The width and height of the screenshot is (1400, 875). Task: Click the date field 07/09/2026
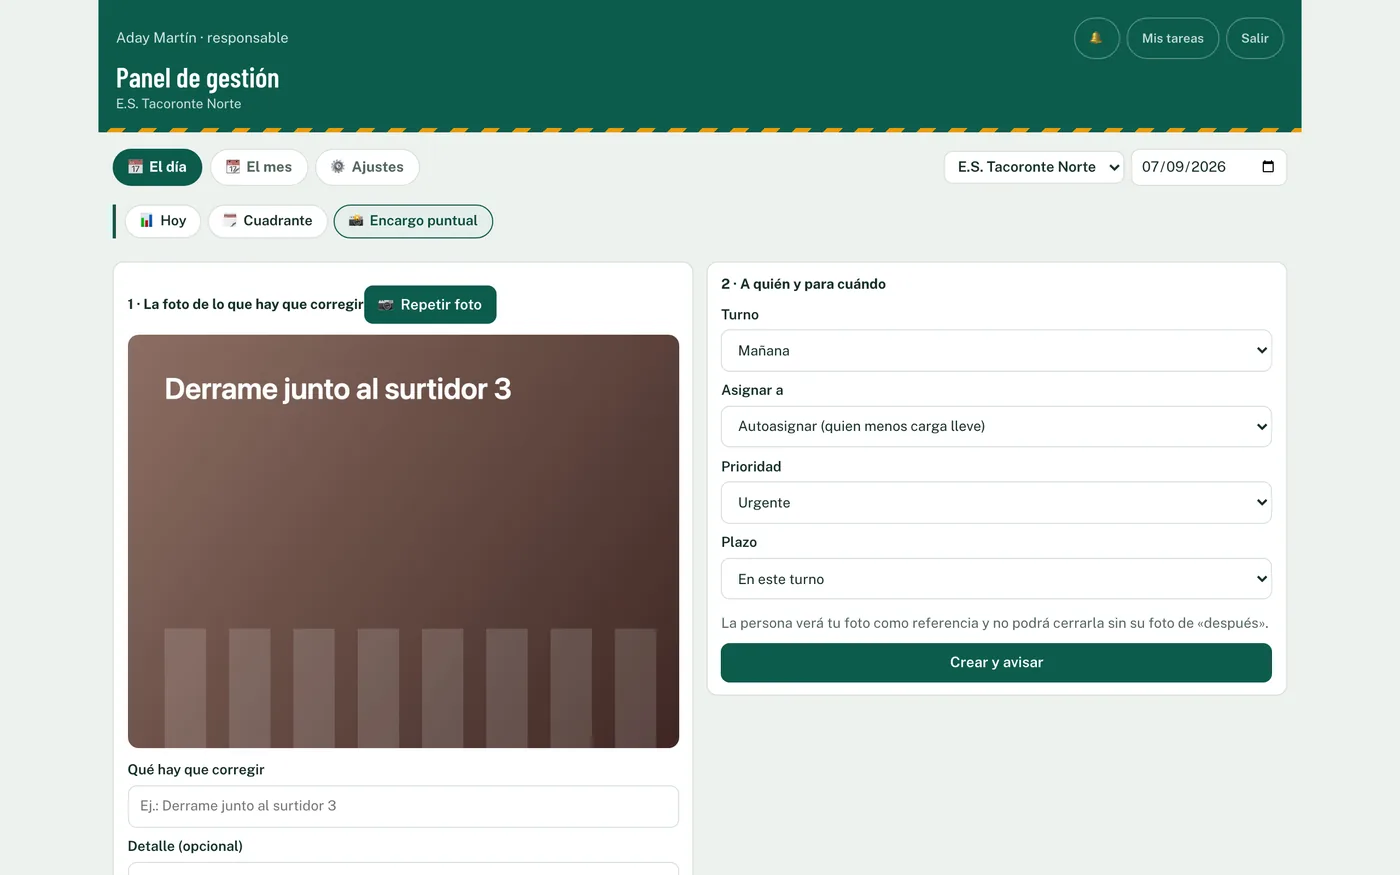click(x=1208, y=167)
